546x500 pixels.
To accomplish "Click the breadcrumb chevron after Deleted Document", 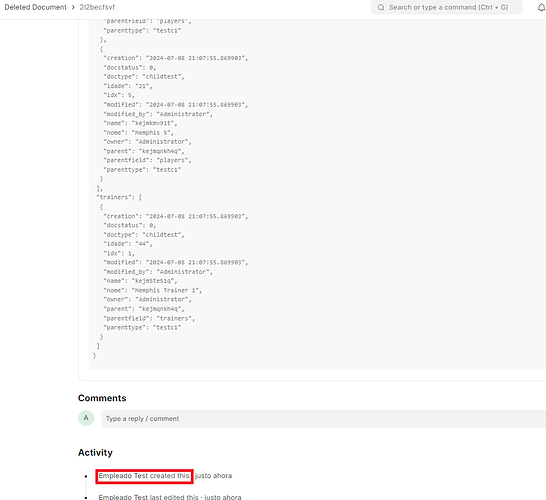I will pyautogui.click(x=73, y=7).
